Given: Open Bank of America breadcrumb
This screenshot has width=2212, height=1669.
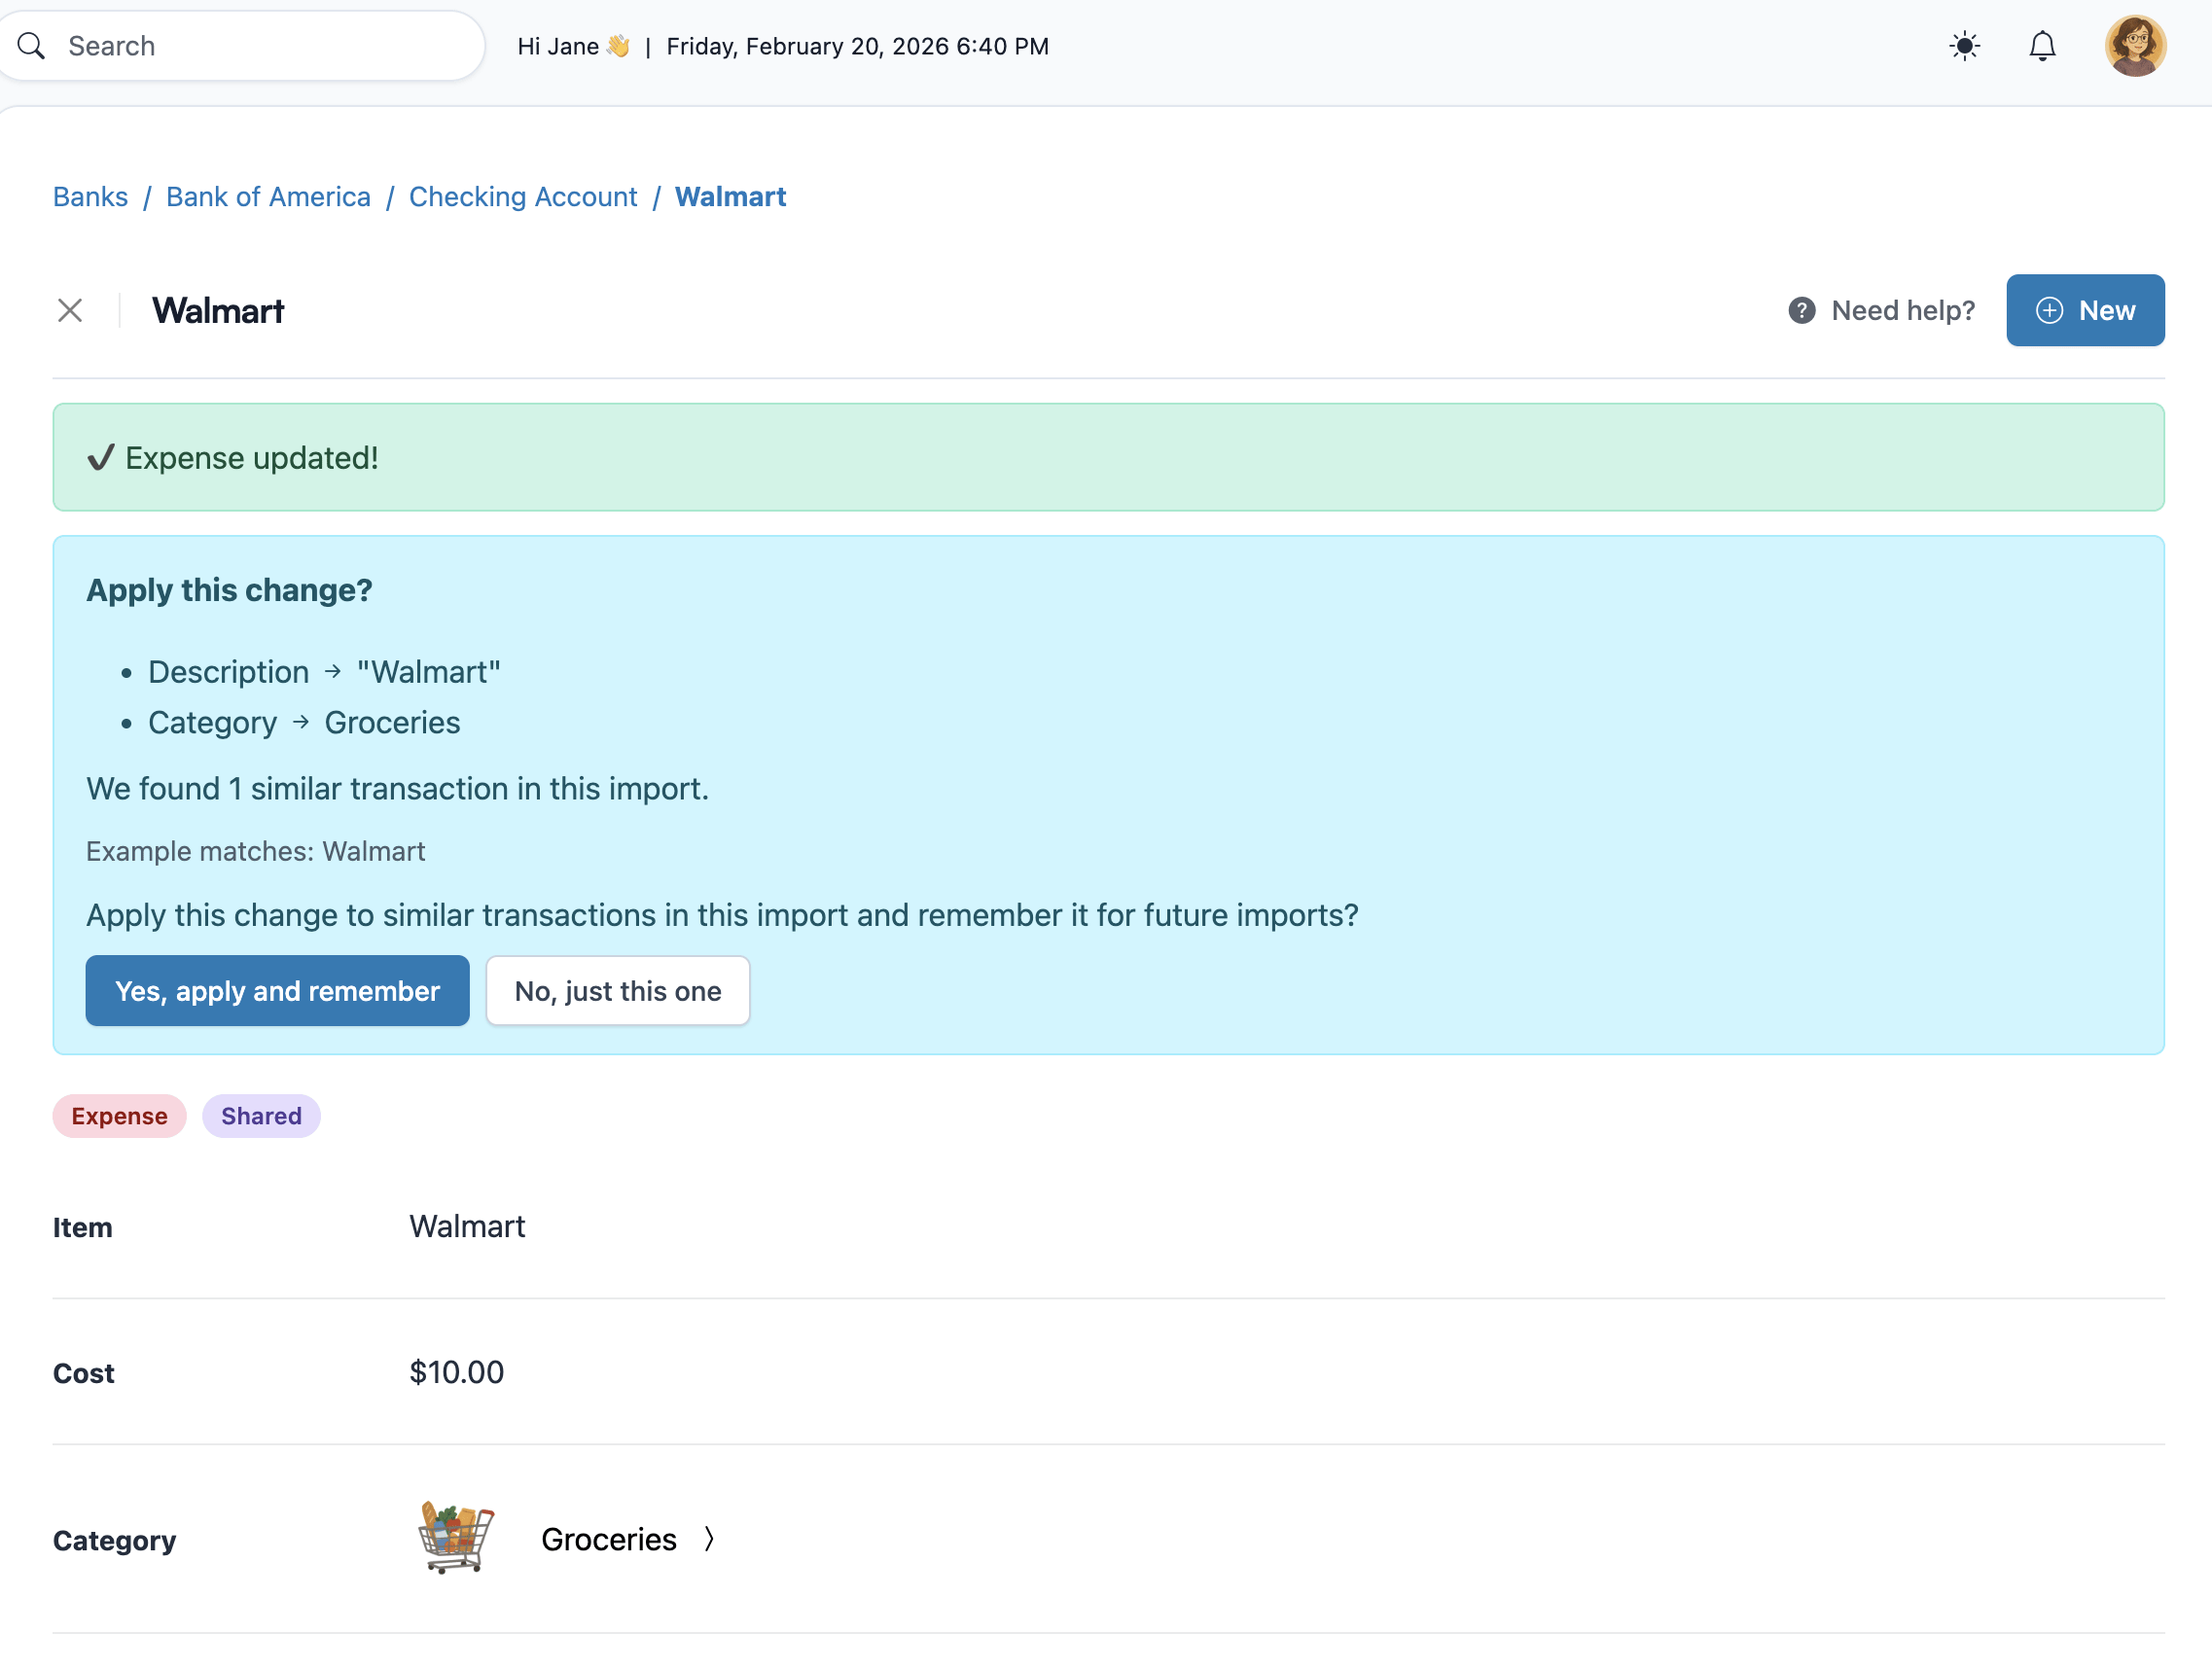Looking at the screenshot, I should [x=268, y=197].
